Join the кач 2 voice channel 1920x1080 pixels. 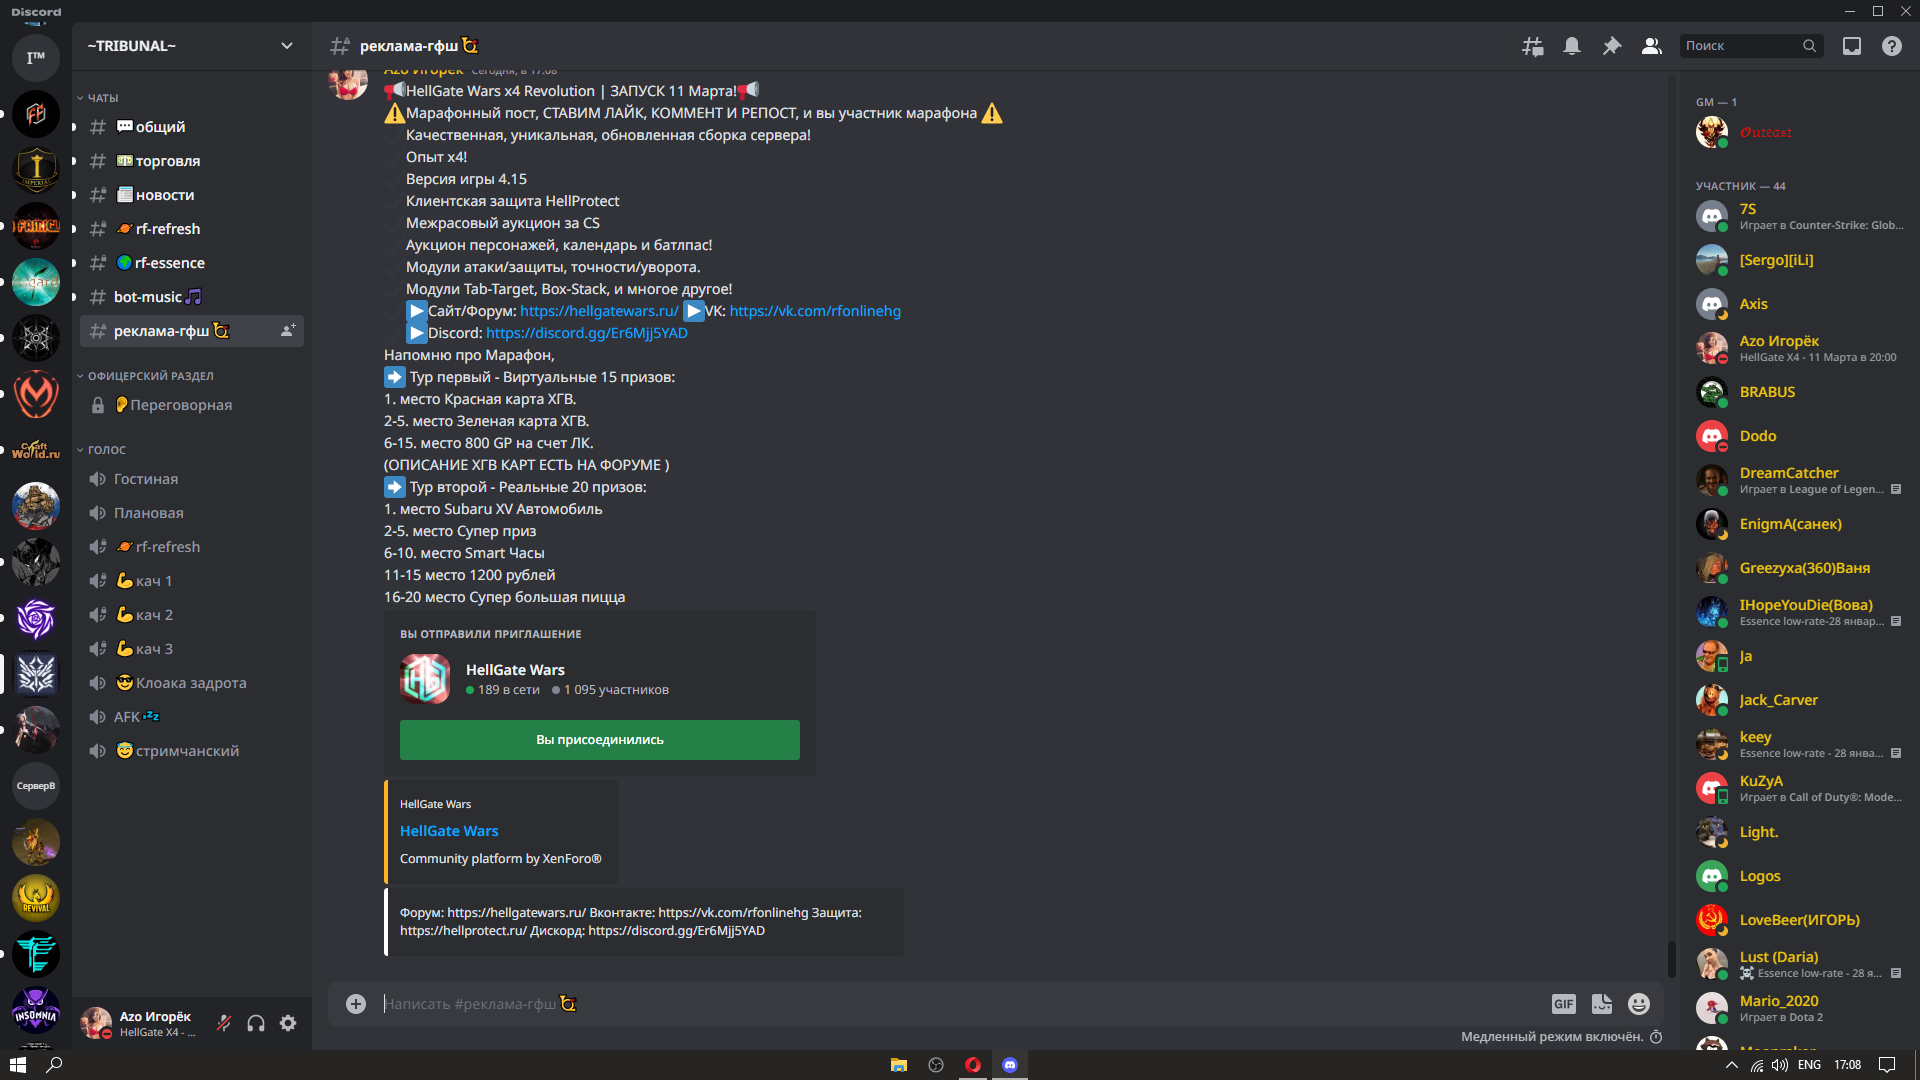click(191, 615)
